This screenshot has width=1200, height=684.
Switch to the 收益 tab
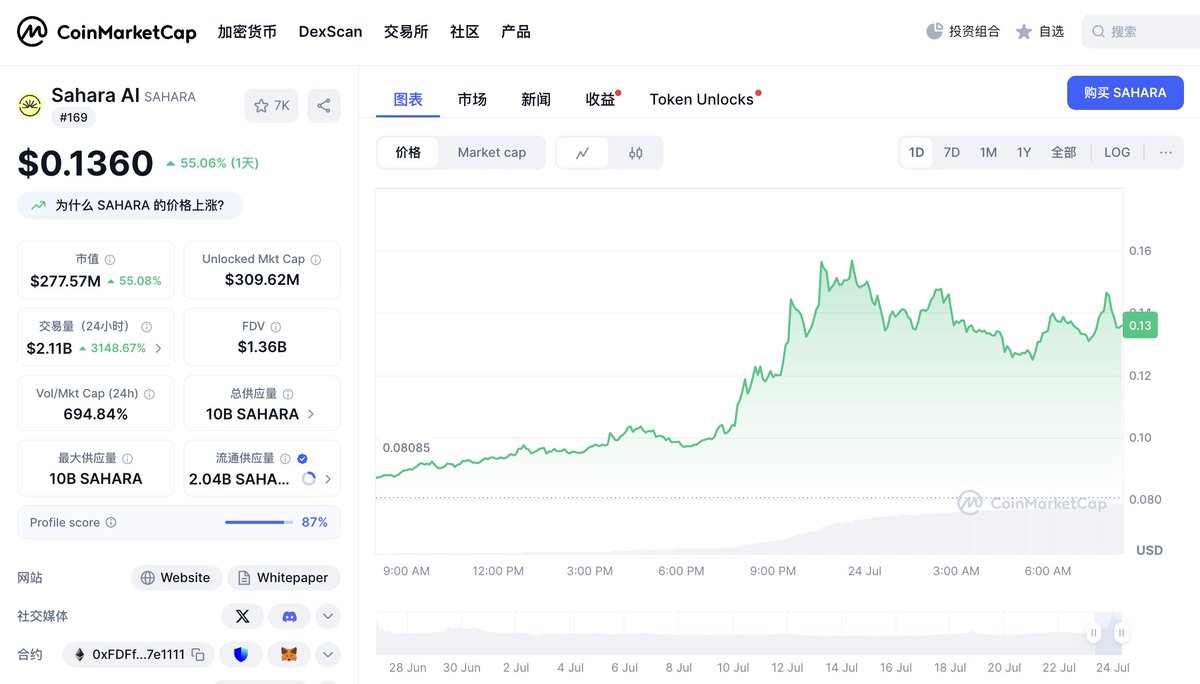[x=600, y=99]
